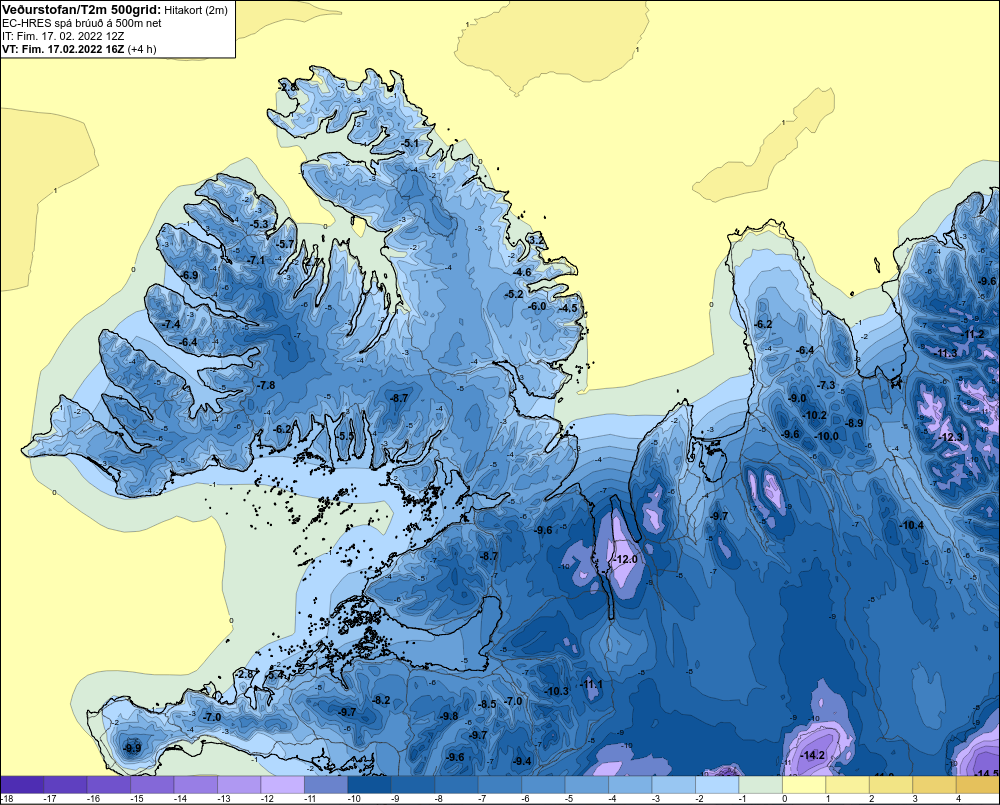Click the legend swatch between -12 and -11
The image size is (1000, 805).
[x=283, y=785]
